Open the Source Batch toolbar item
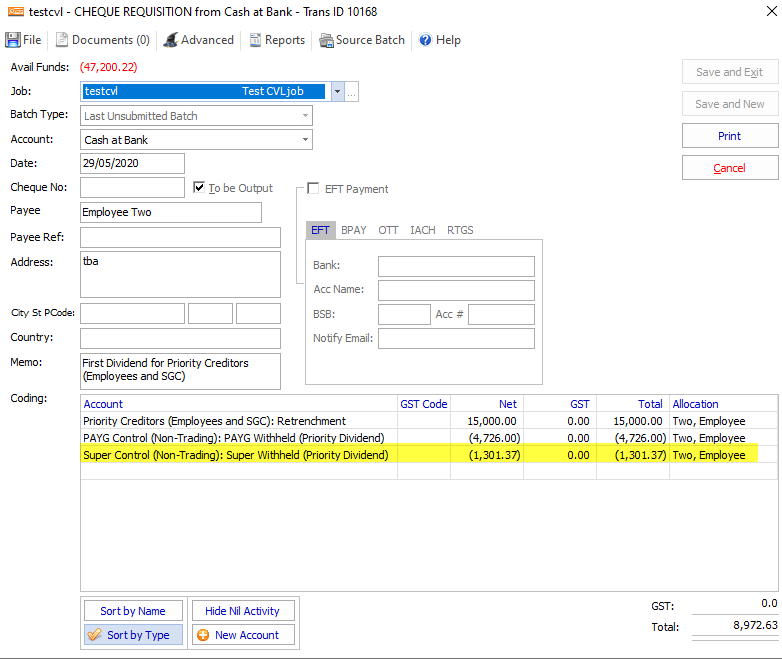 (x=362, y=40)
